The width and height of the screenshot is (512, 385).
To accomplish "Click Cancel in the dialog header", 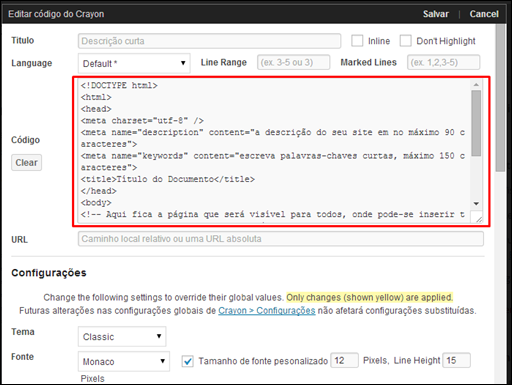I will [484, 14].
